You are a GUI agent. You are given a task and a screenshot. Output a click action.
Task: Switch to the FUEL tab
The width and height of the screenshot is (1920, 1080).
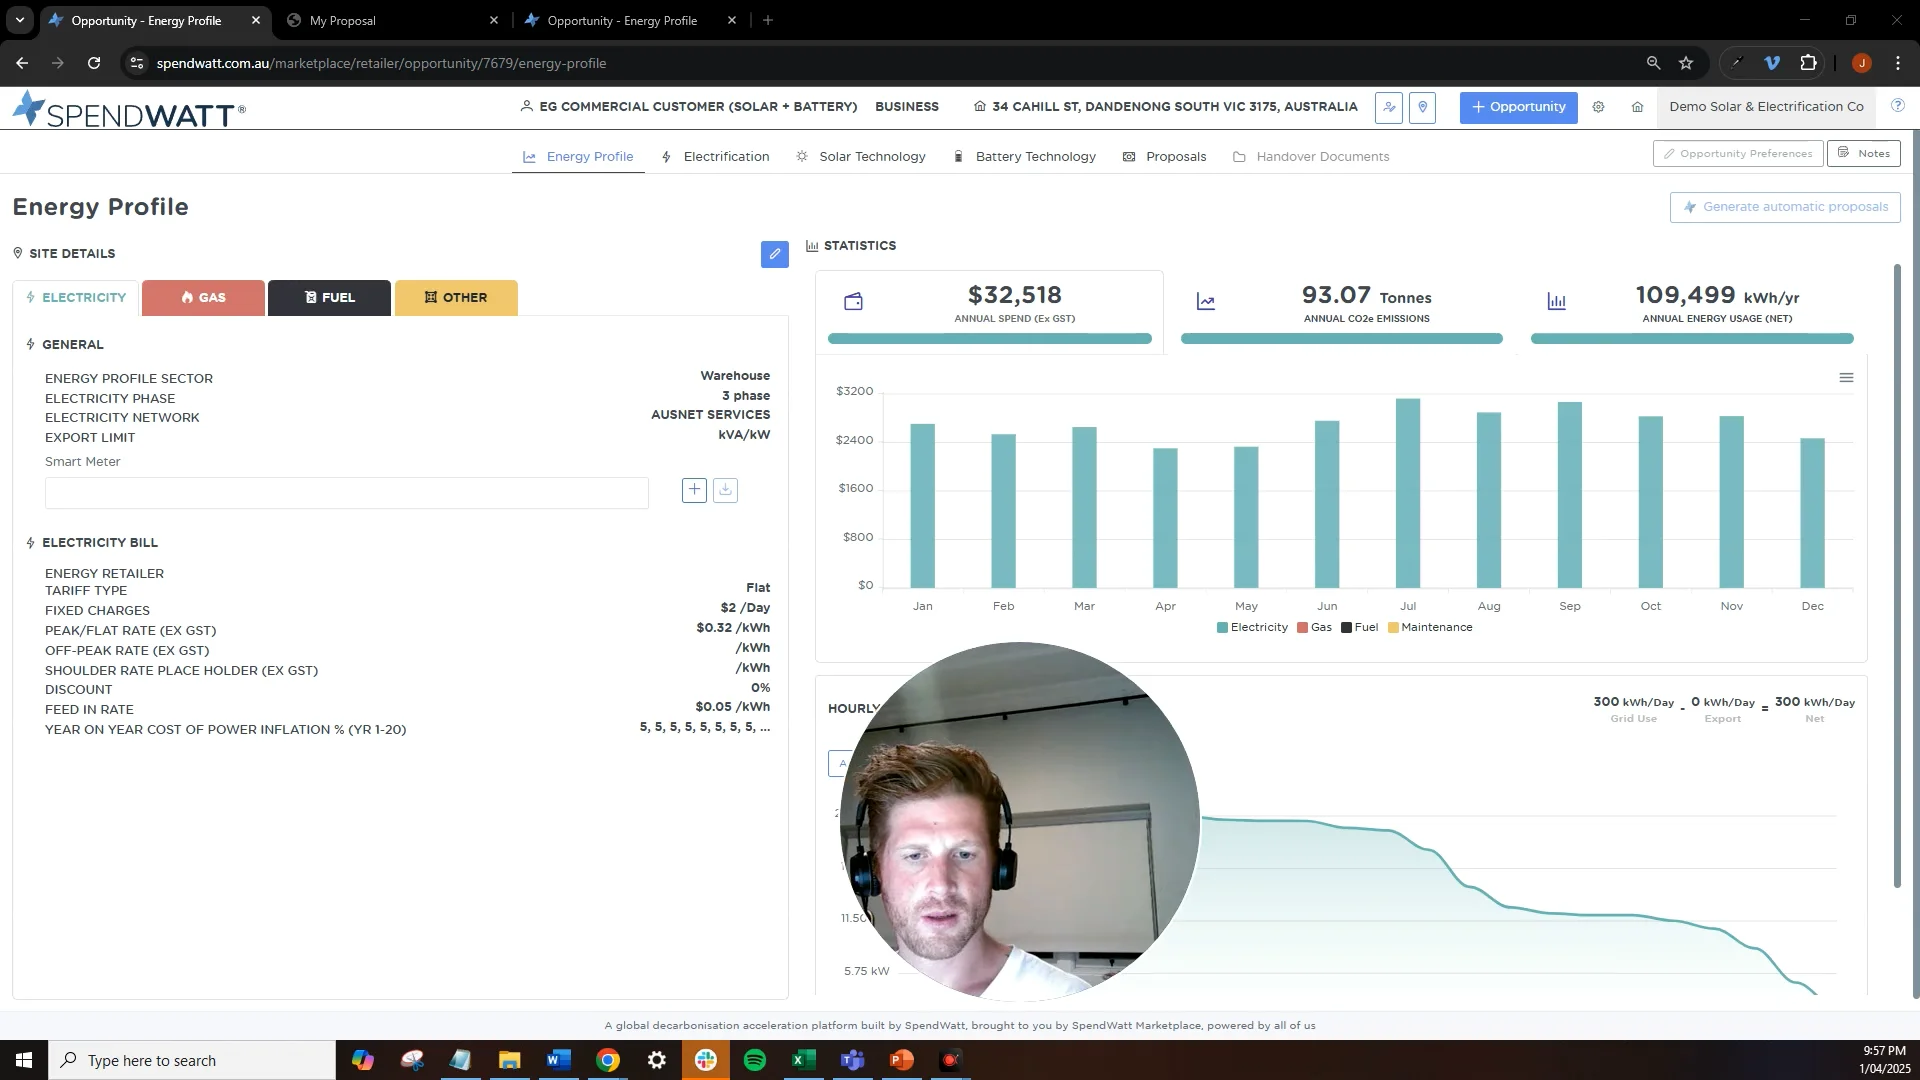(329, 297)
